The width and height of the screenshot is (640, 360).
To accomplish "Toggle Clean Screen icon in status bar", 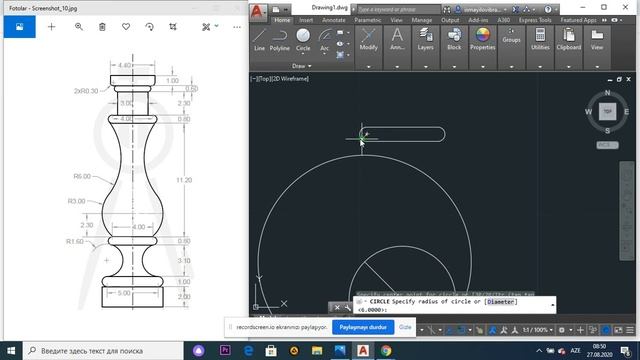I will pos(619,330).
